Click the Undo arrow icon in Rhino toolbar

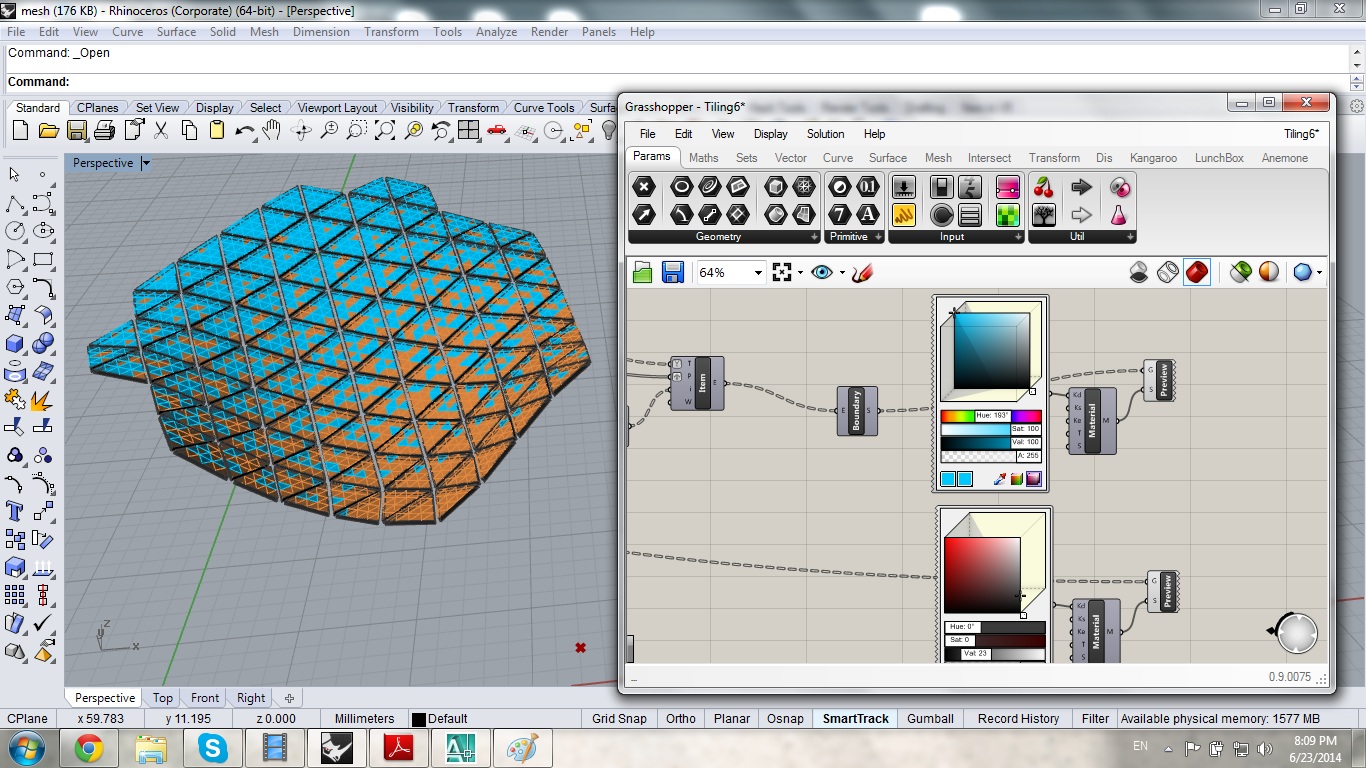pos(244,130)
